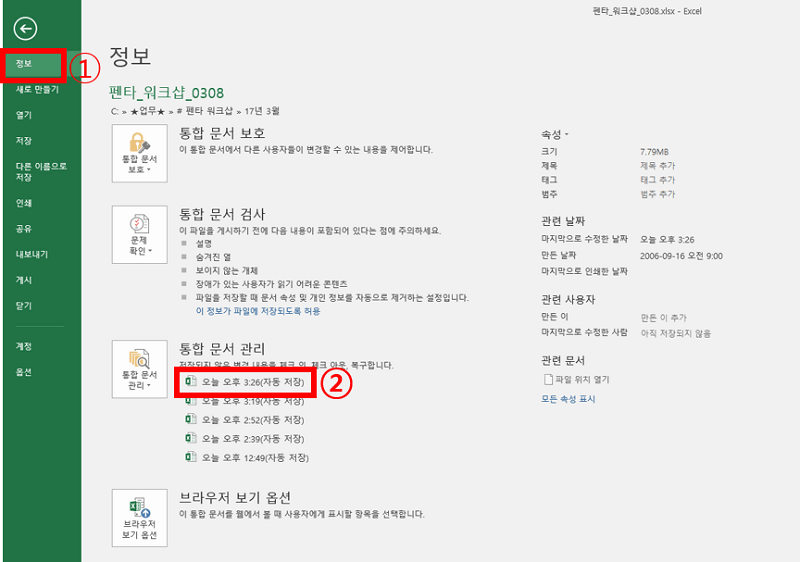Choose 닫기 in the sidebar
Viewport: 800px width, 562px height.
24,305
